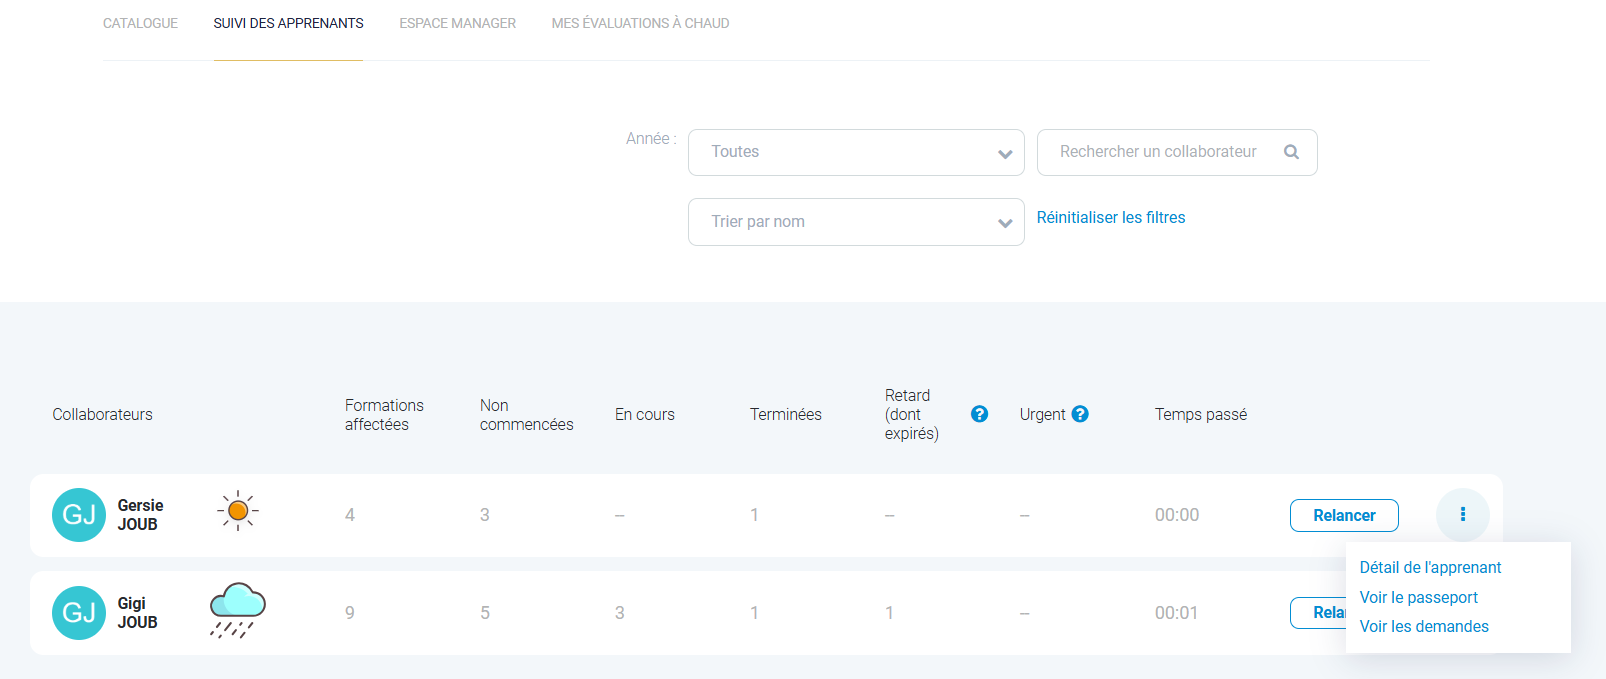Focus the Rechercher un collaborateur field
Image resolution: width=1606 pixels, height=679 pixels.
pyautogui.click(x=1158, y=152)
